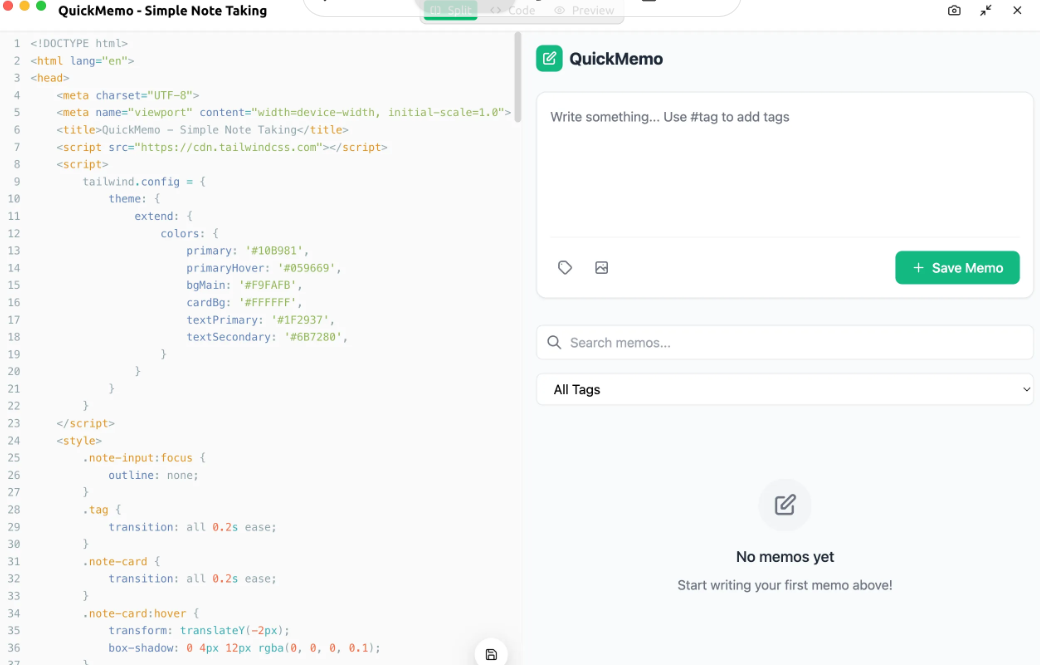
Task: Switch to the Split view tab
Action: click(451, 11)
